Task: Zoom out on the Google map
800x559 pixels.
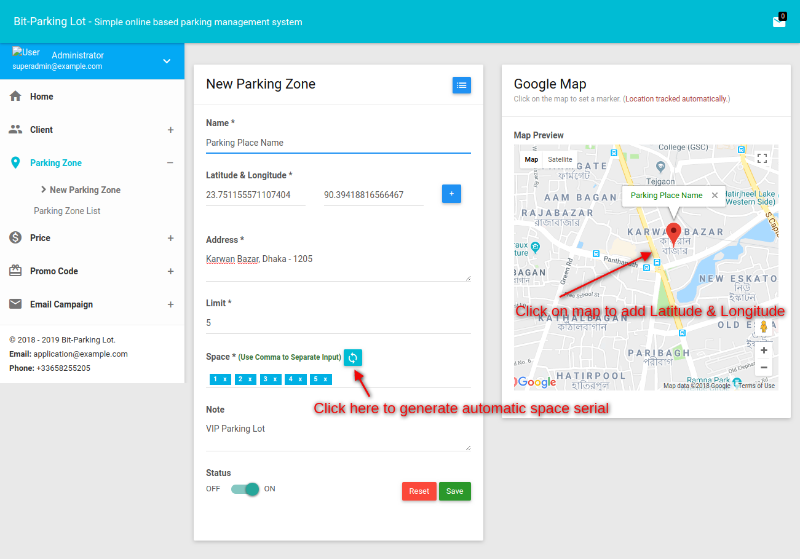Action: tap(764, 368)
